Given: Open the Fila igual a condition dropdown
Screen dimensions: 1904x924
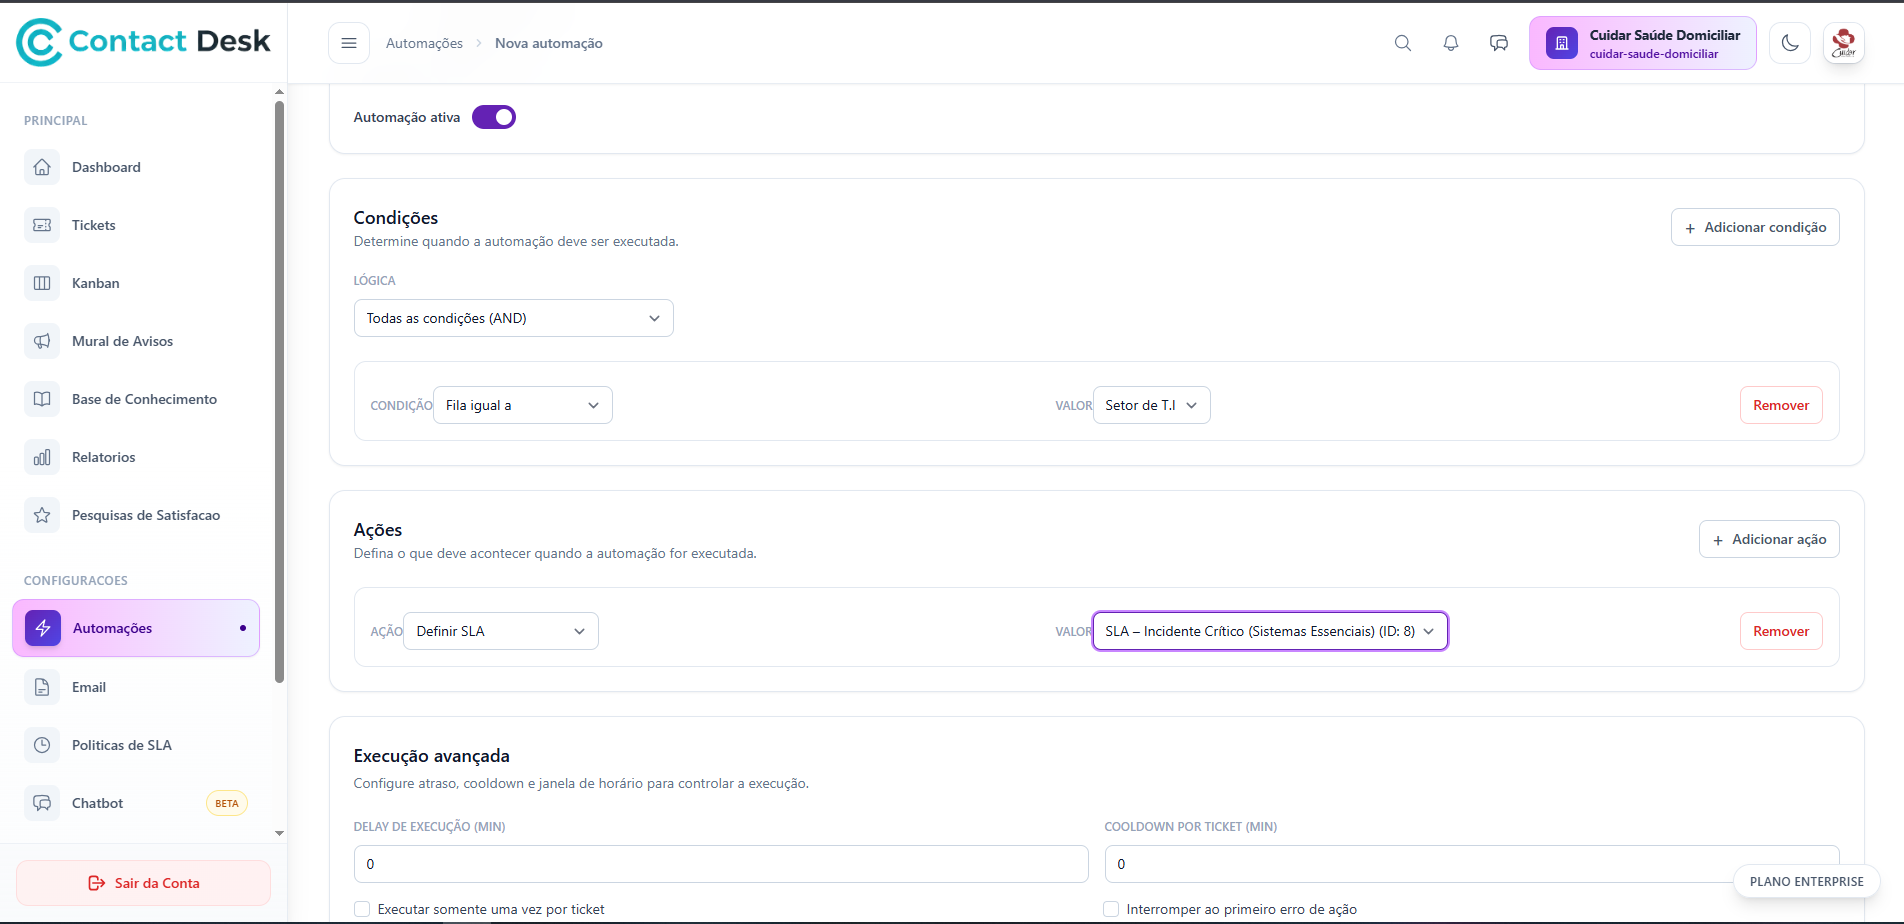Looking at the screenshot, I should [522, 405].
